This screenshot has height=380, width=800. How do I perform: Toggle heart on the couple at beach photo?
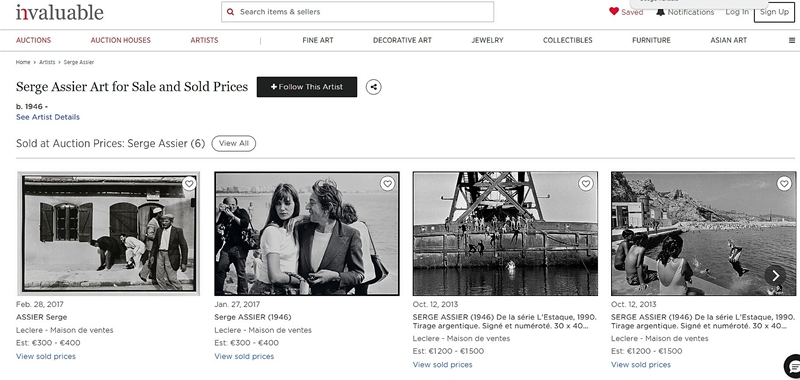pyautogui.click(x=387, y=184)
